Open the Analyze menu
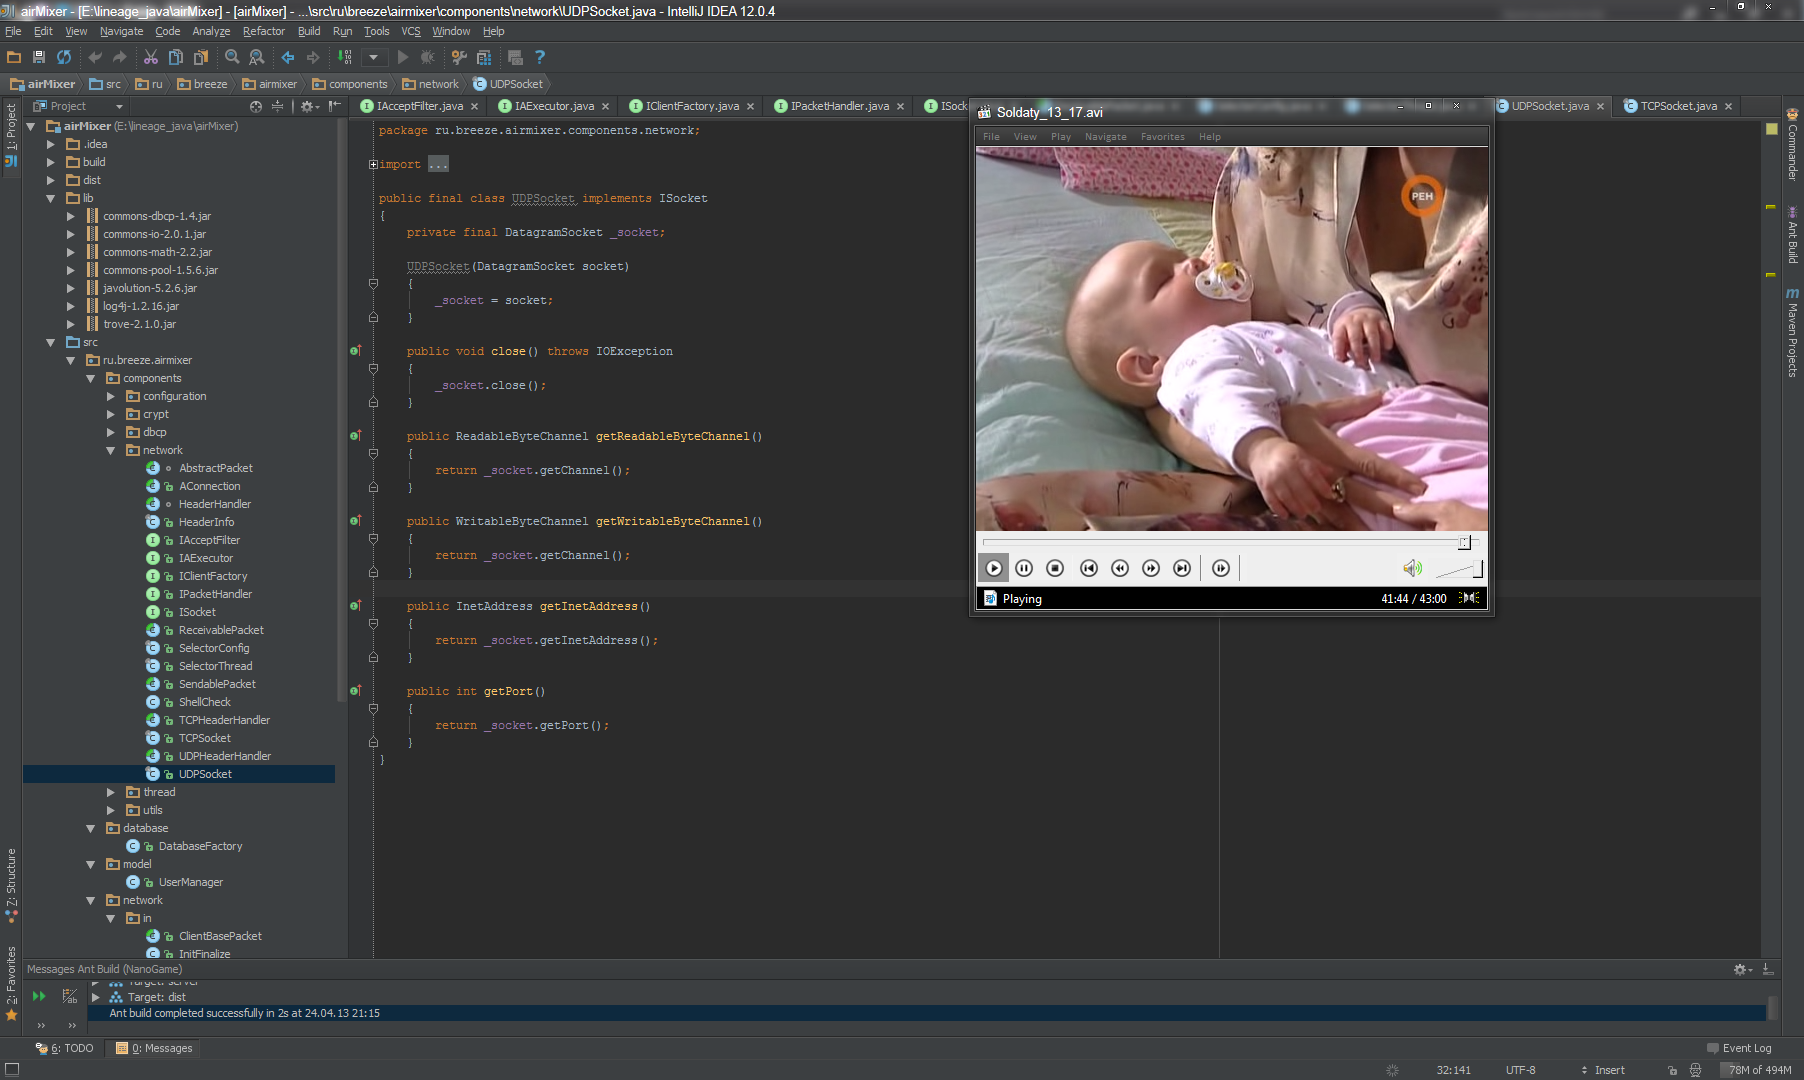The image size is (1804, 1080). pos(211,31)
